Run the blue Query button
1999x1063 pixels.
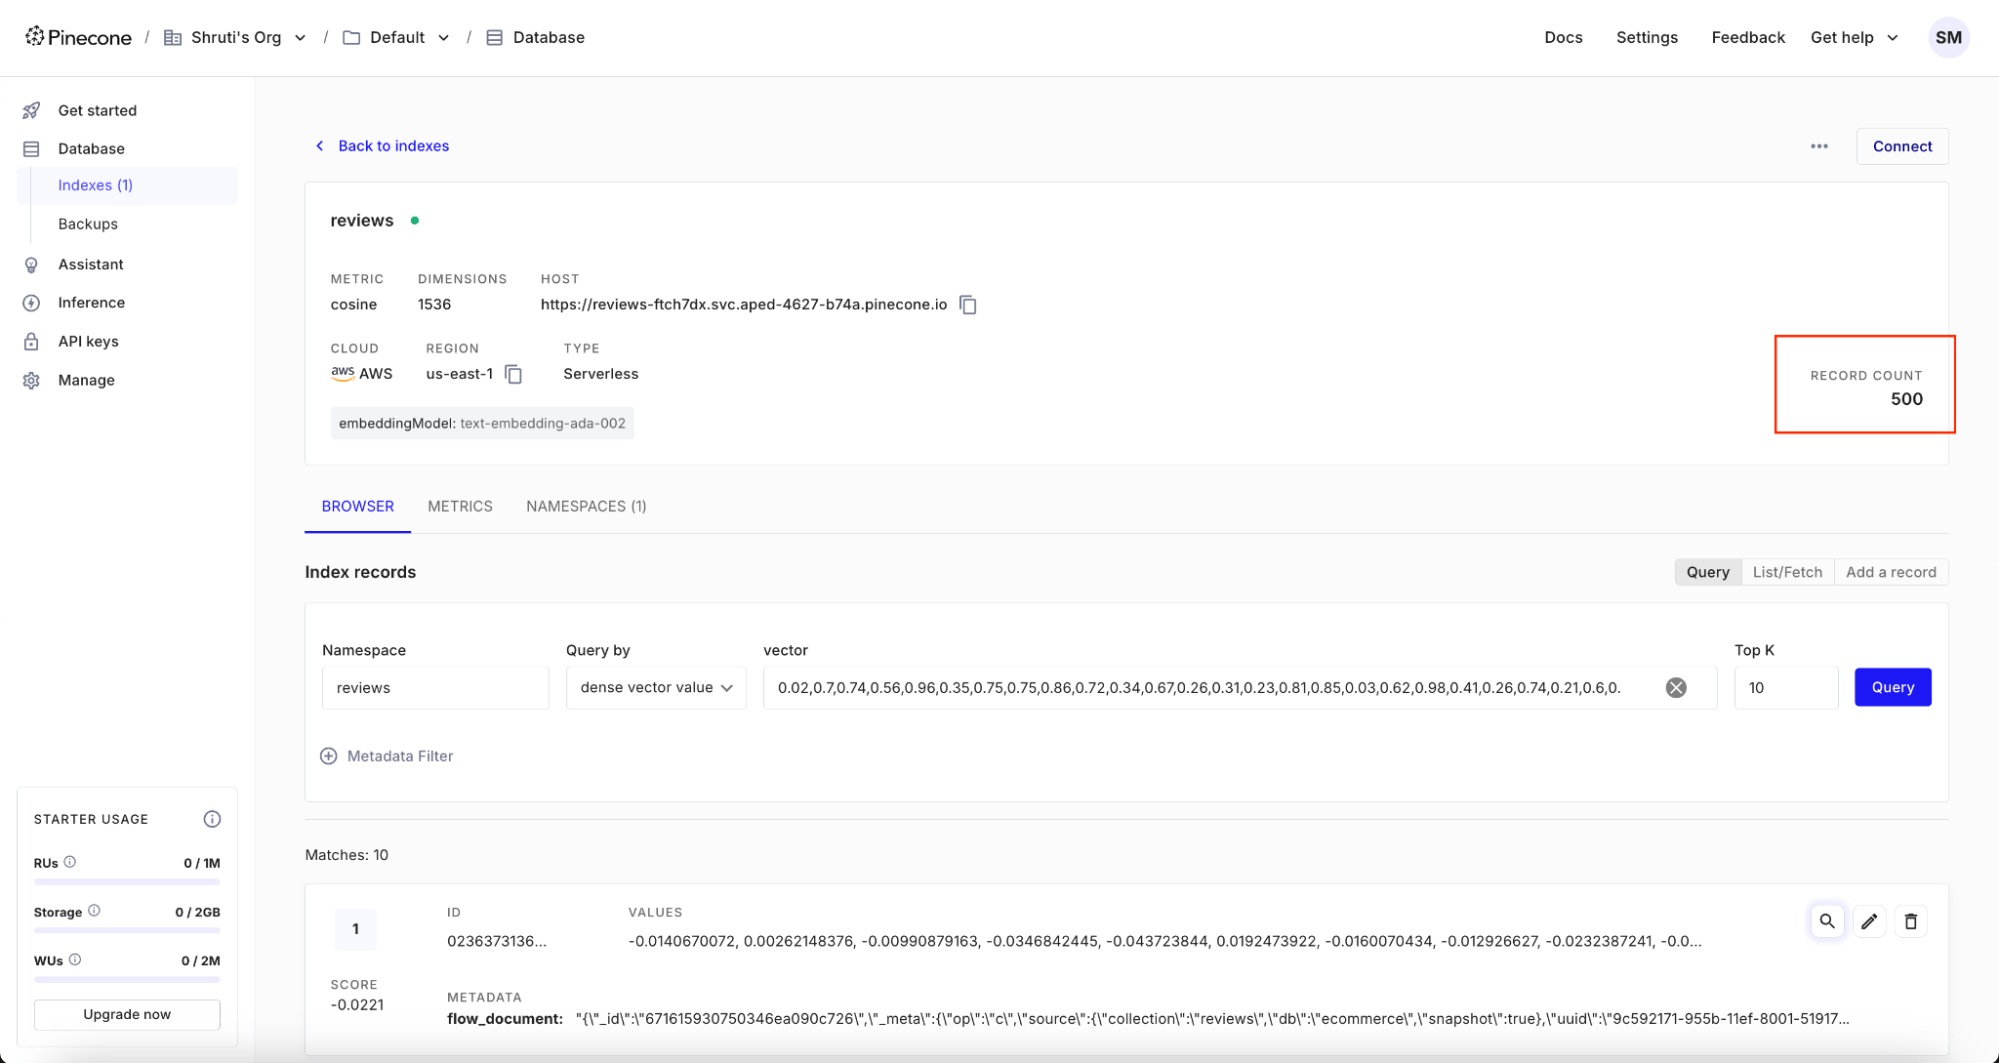pos(1892,687)
